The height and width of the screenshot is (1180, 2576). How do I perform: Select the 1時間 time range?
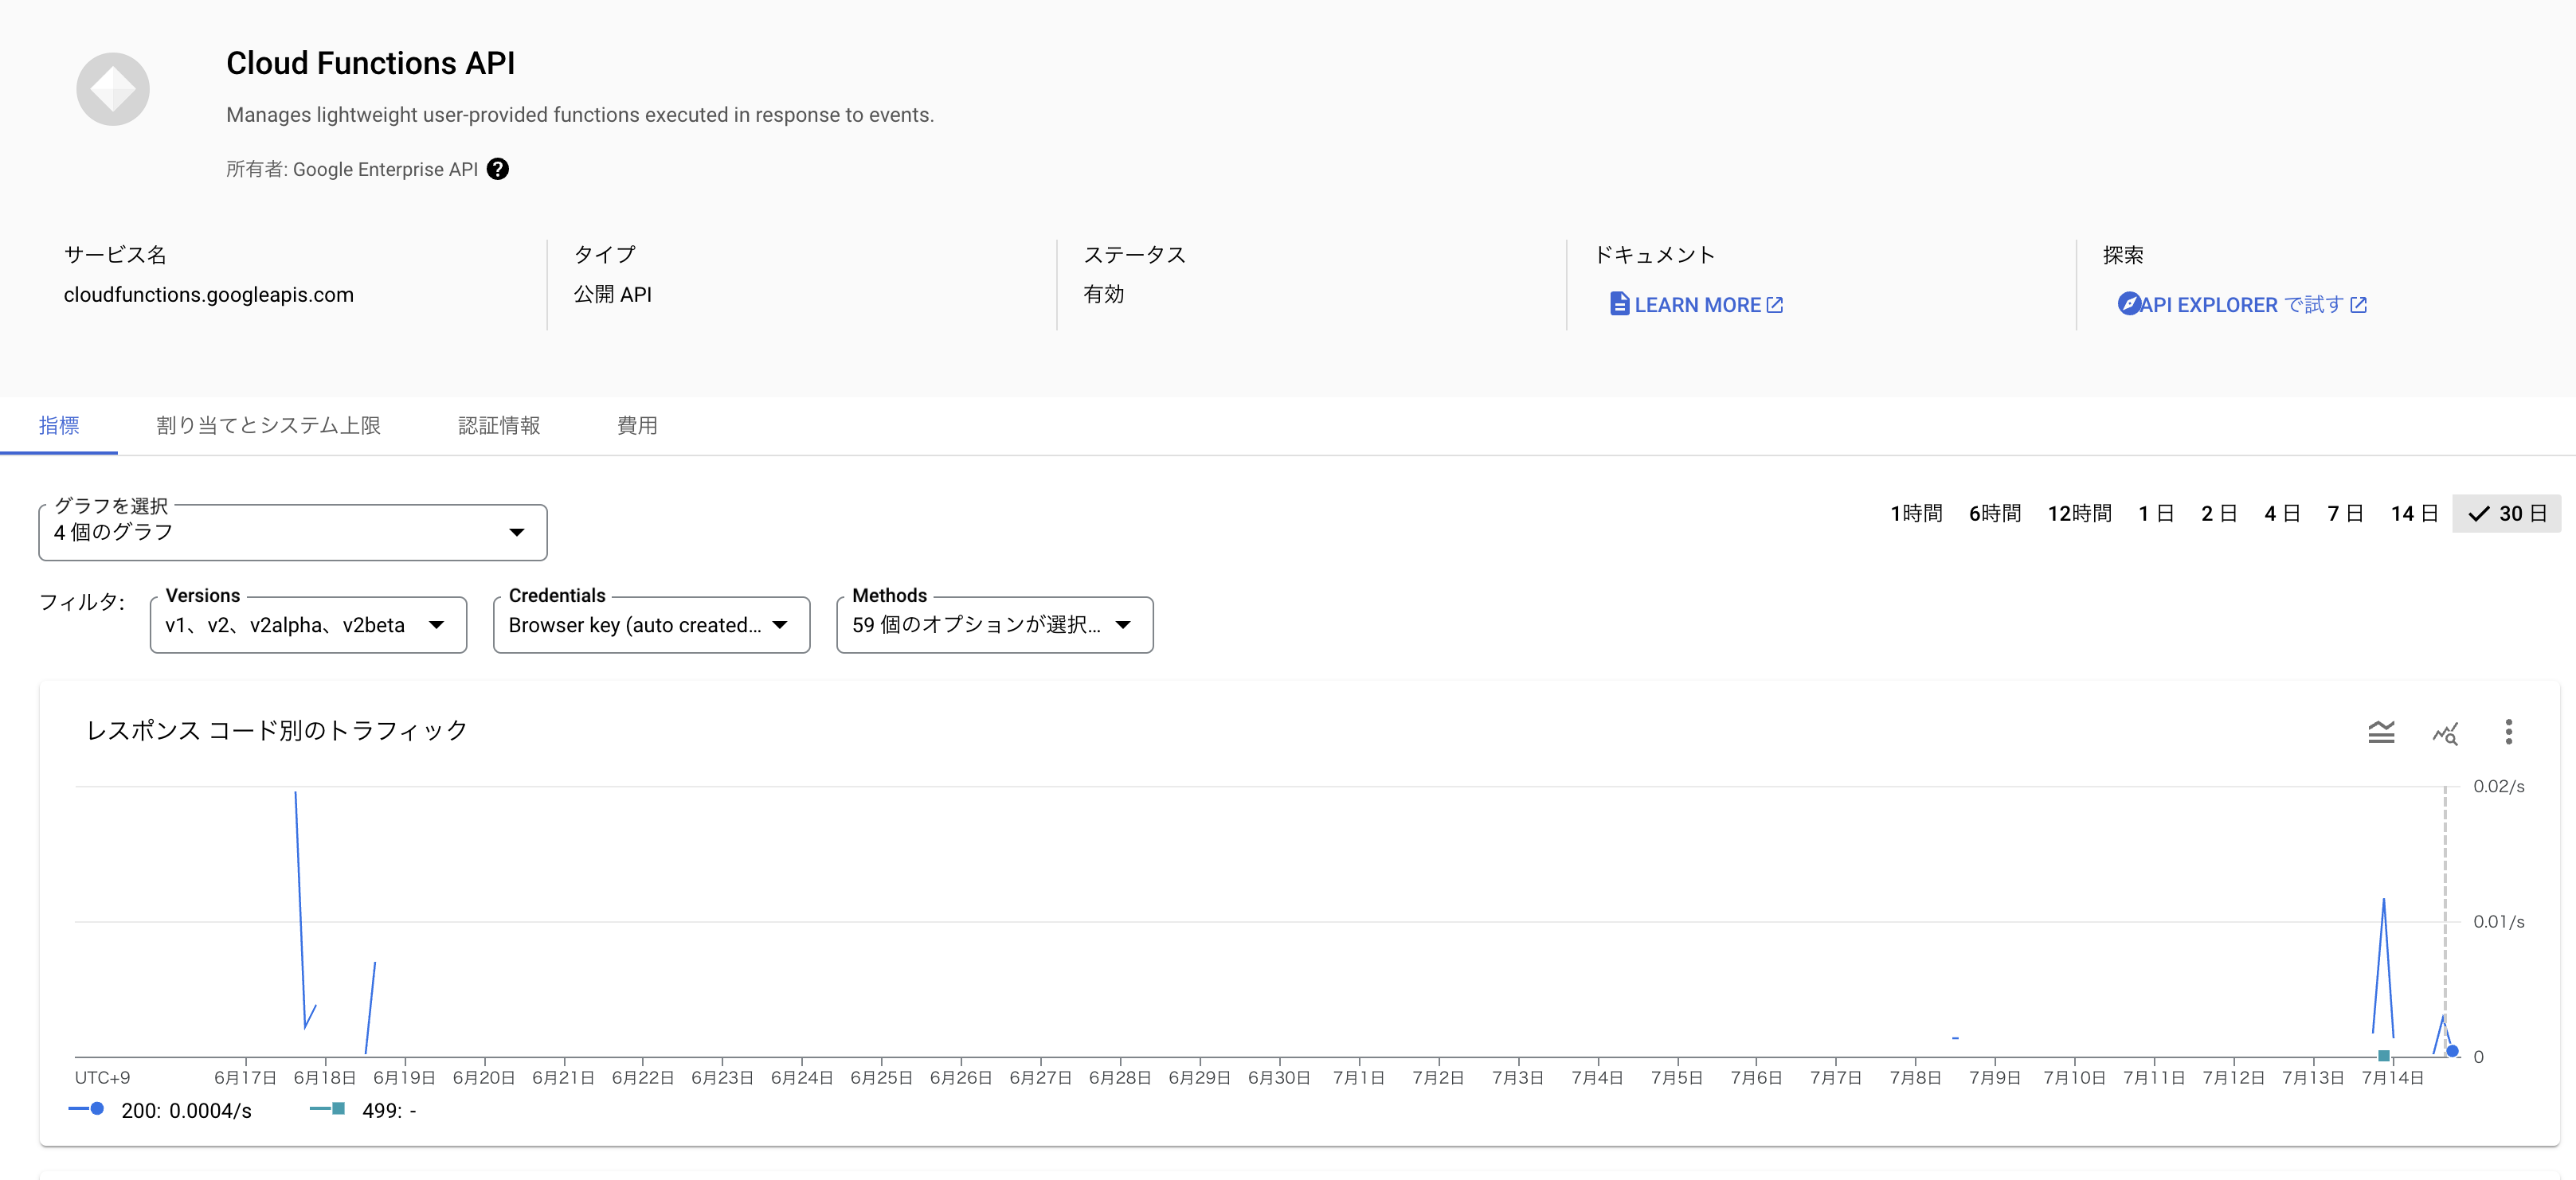point(1915,513)
